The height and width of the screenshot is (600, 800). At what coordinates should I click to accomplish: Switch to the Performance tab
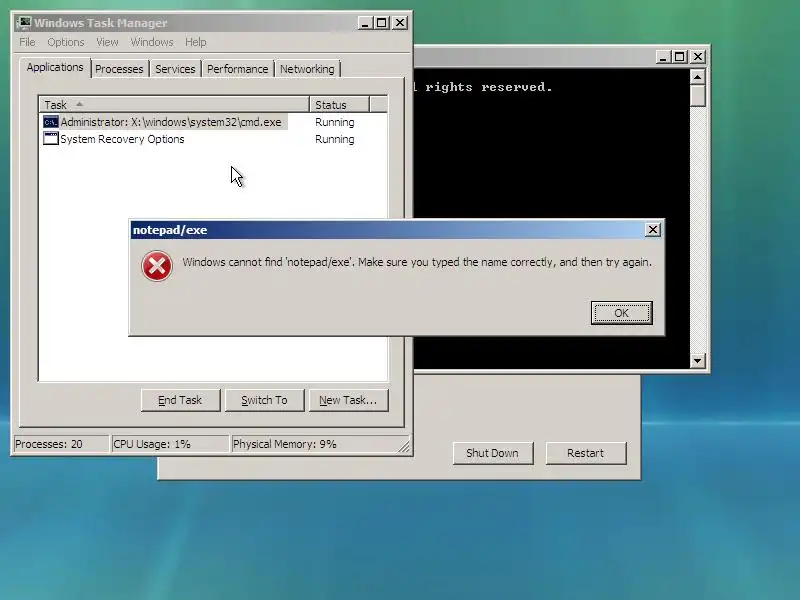pos(237,69)
